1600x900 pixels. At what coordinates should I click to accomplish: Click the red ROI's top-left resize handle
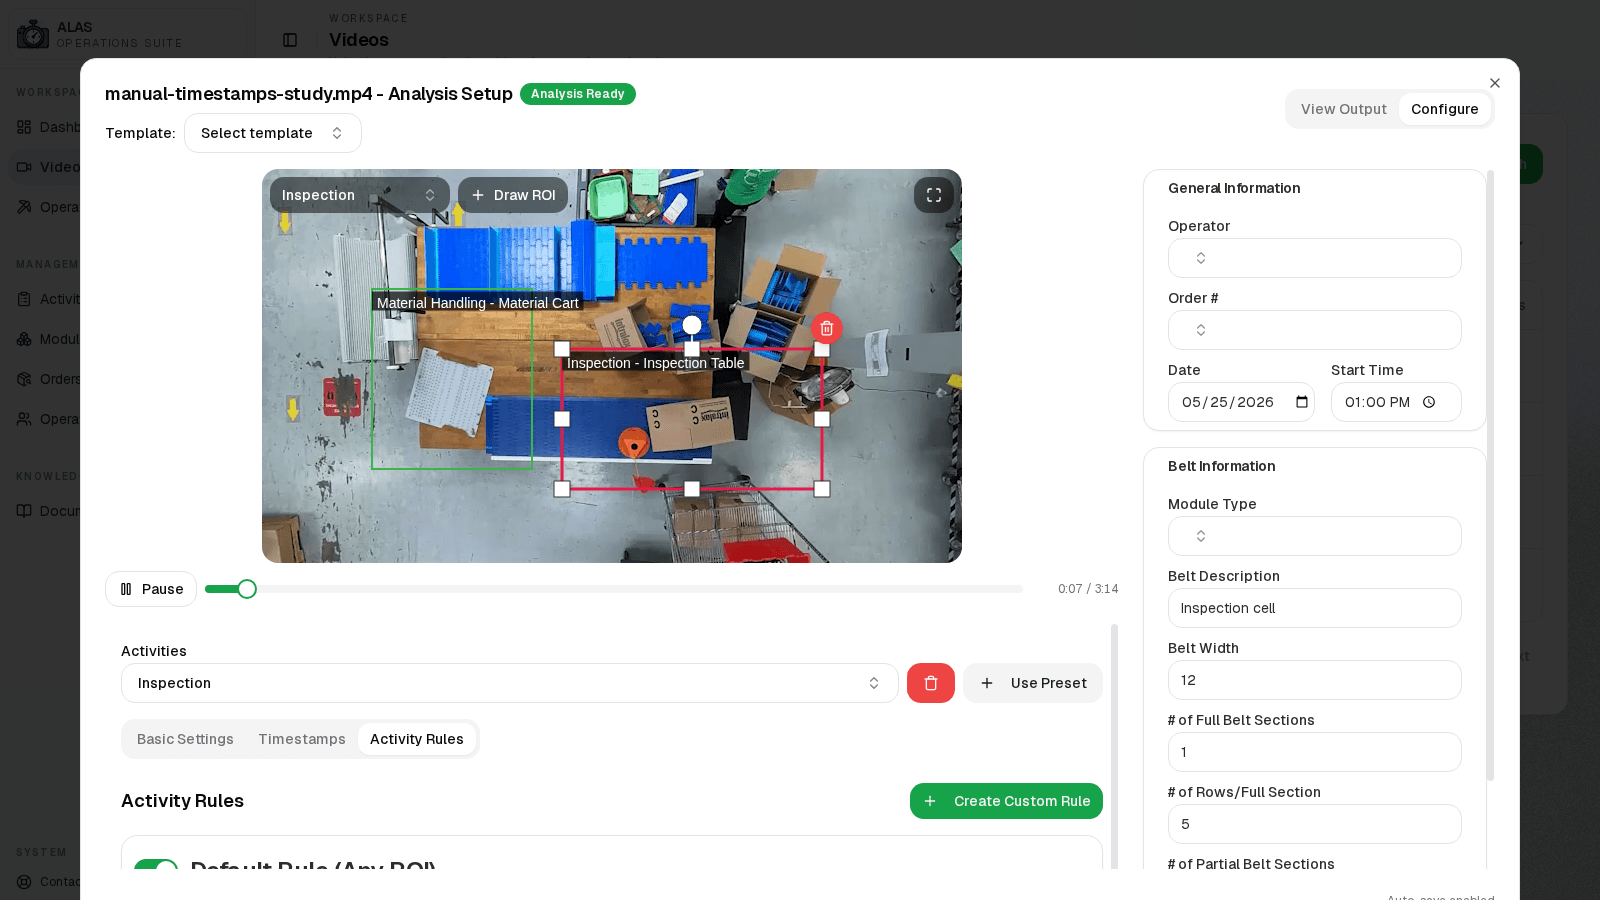point(562,349)
